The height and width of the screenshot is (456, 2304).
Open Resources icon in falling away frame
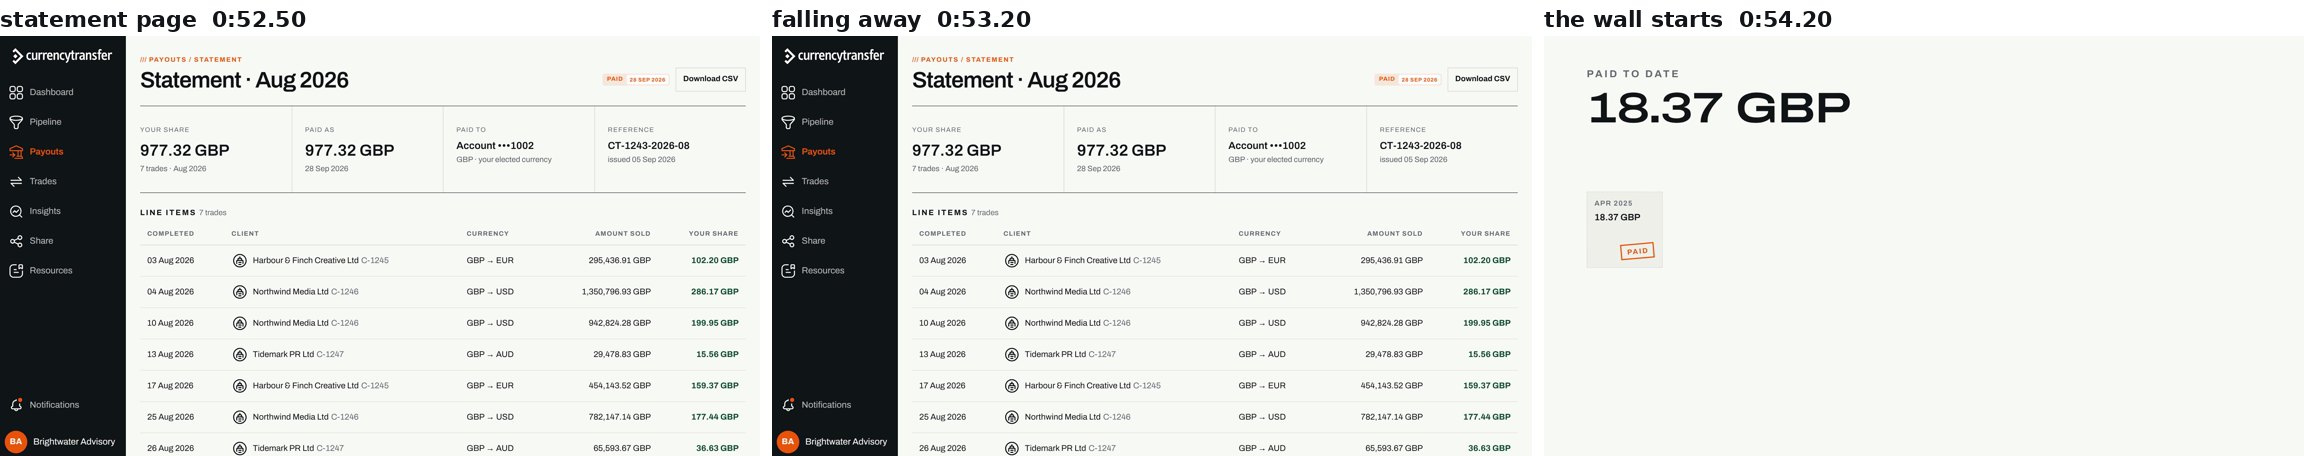click(788, 271)
